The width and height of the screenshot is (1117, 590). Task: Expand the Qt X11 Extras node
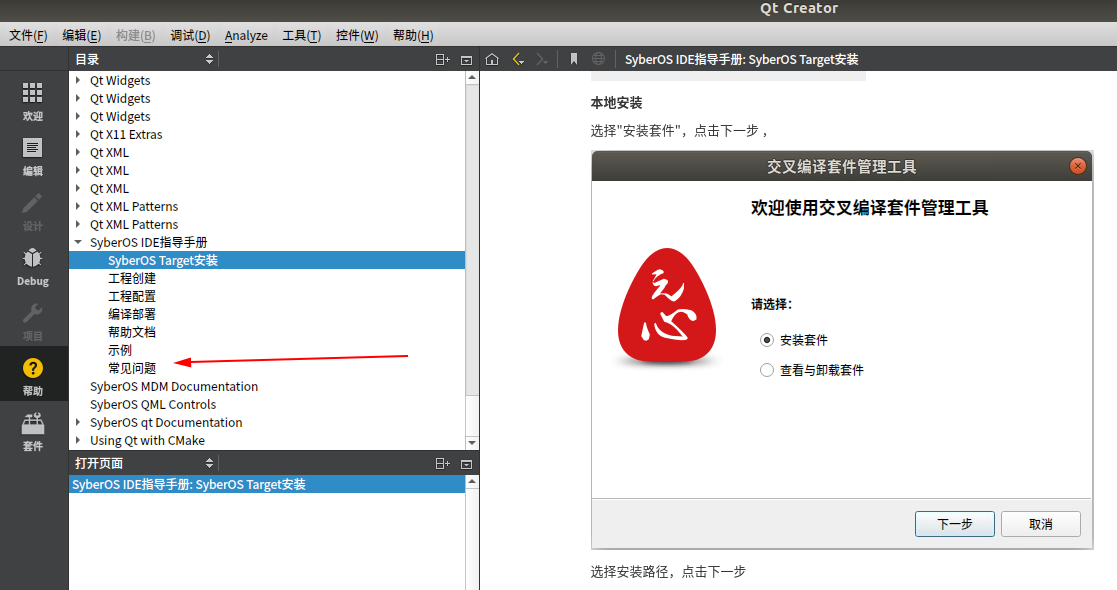click(x=79, y=134)
